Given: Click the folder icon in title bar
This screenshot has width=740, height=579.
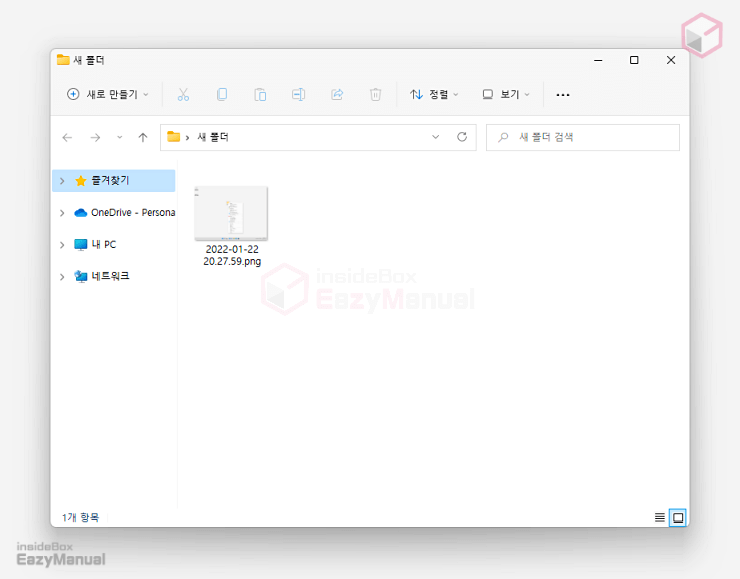Looking at the screenshot, I should click(x=63, y=60).
